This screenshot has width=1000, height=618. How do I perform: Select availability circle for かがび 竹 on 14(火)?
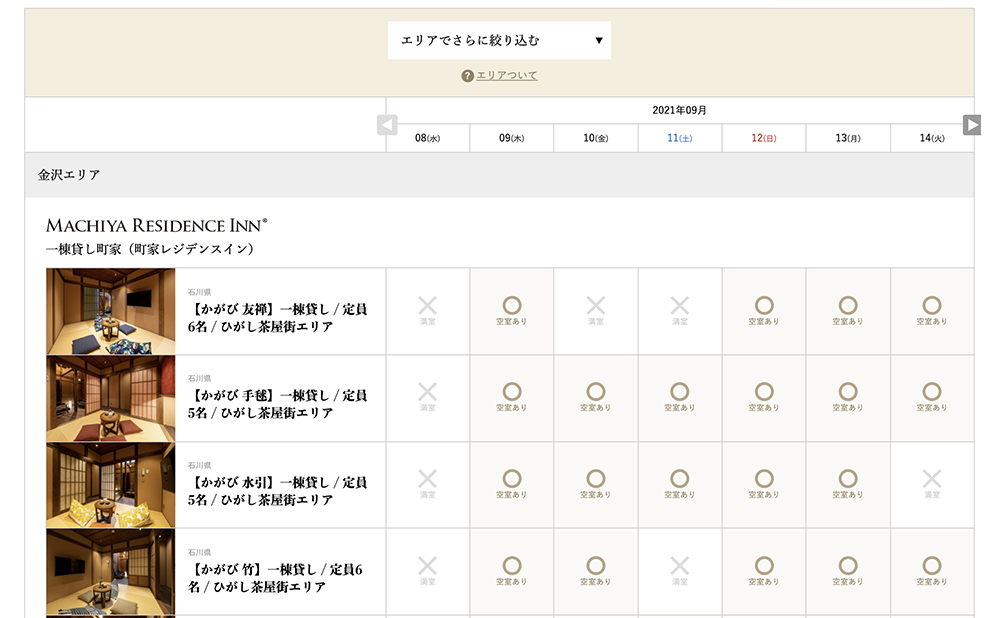(x=932, y=566)
